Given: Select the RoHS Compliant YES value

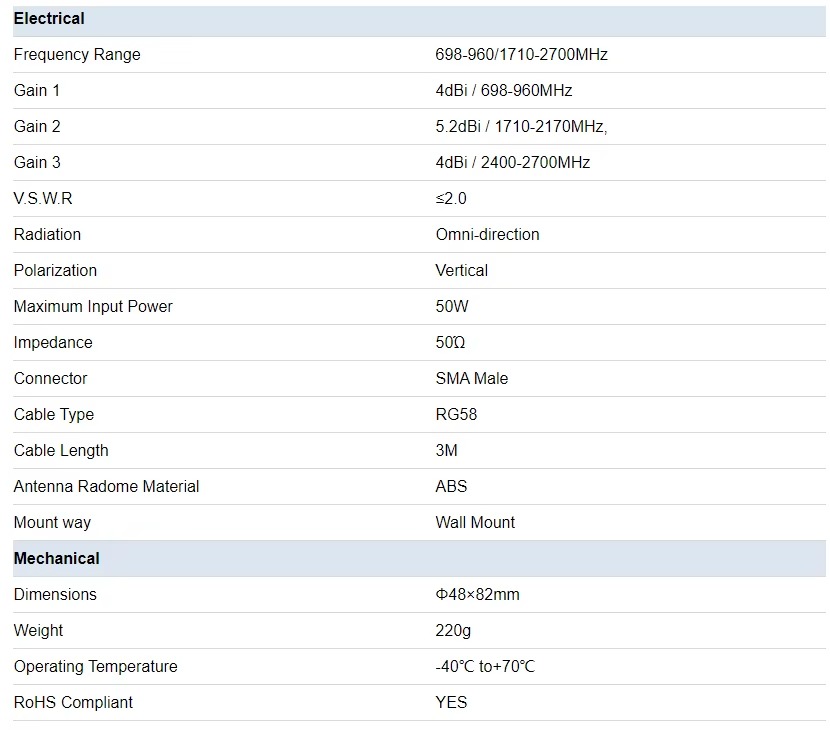Looking at the screenshot, I should tap(451, 702).
